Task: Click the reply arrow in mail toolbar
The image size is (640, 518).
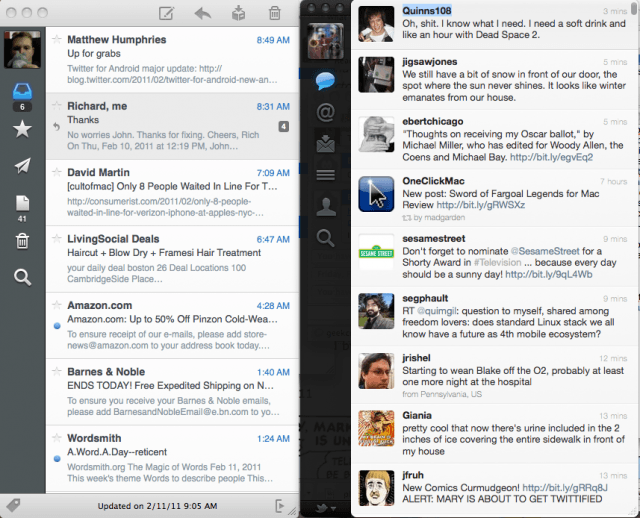Action: click(202, 13)
